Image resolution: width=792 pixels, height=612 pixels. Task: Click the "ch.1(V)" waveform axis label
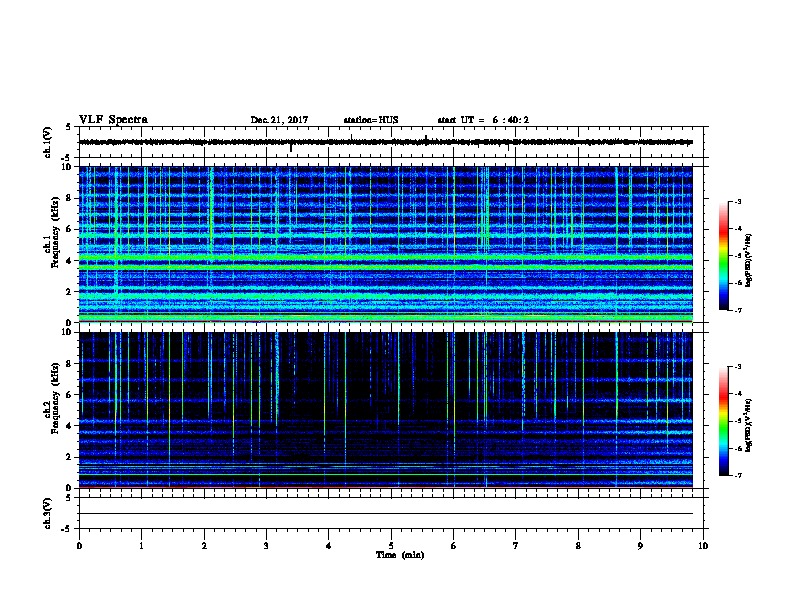[48, 142]
